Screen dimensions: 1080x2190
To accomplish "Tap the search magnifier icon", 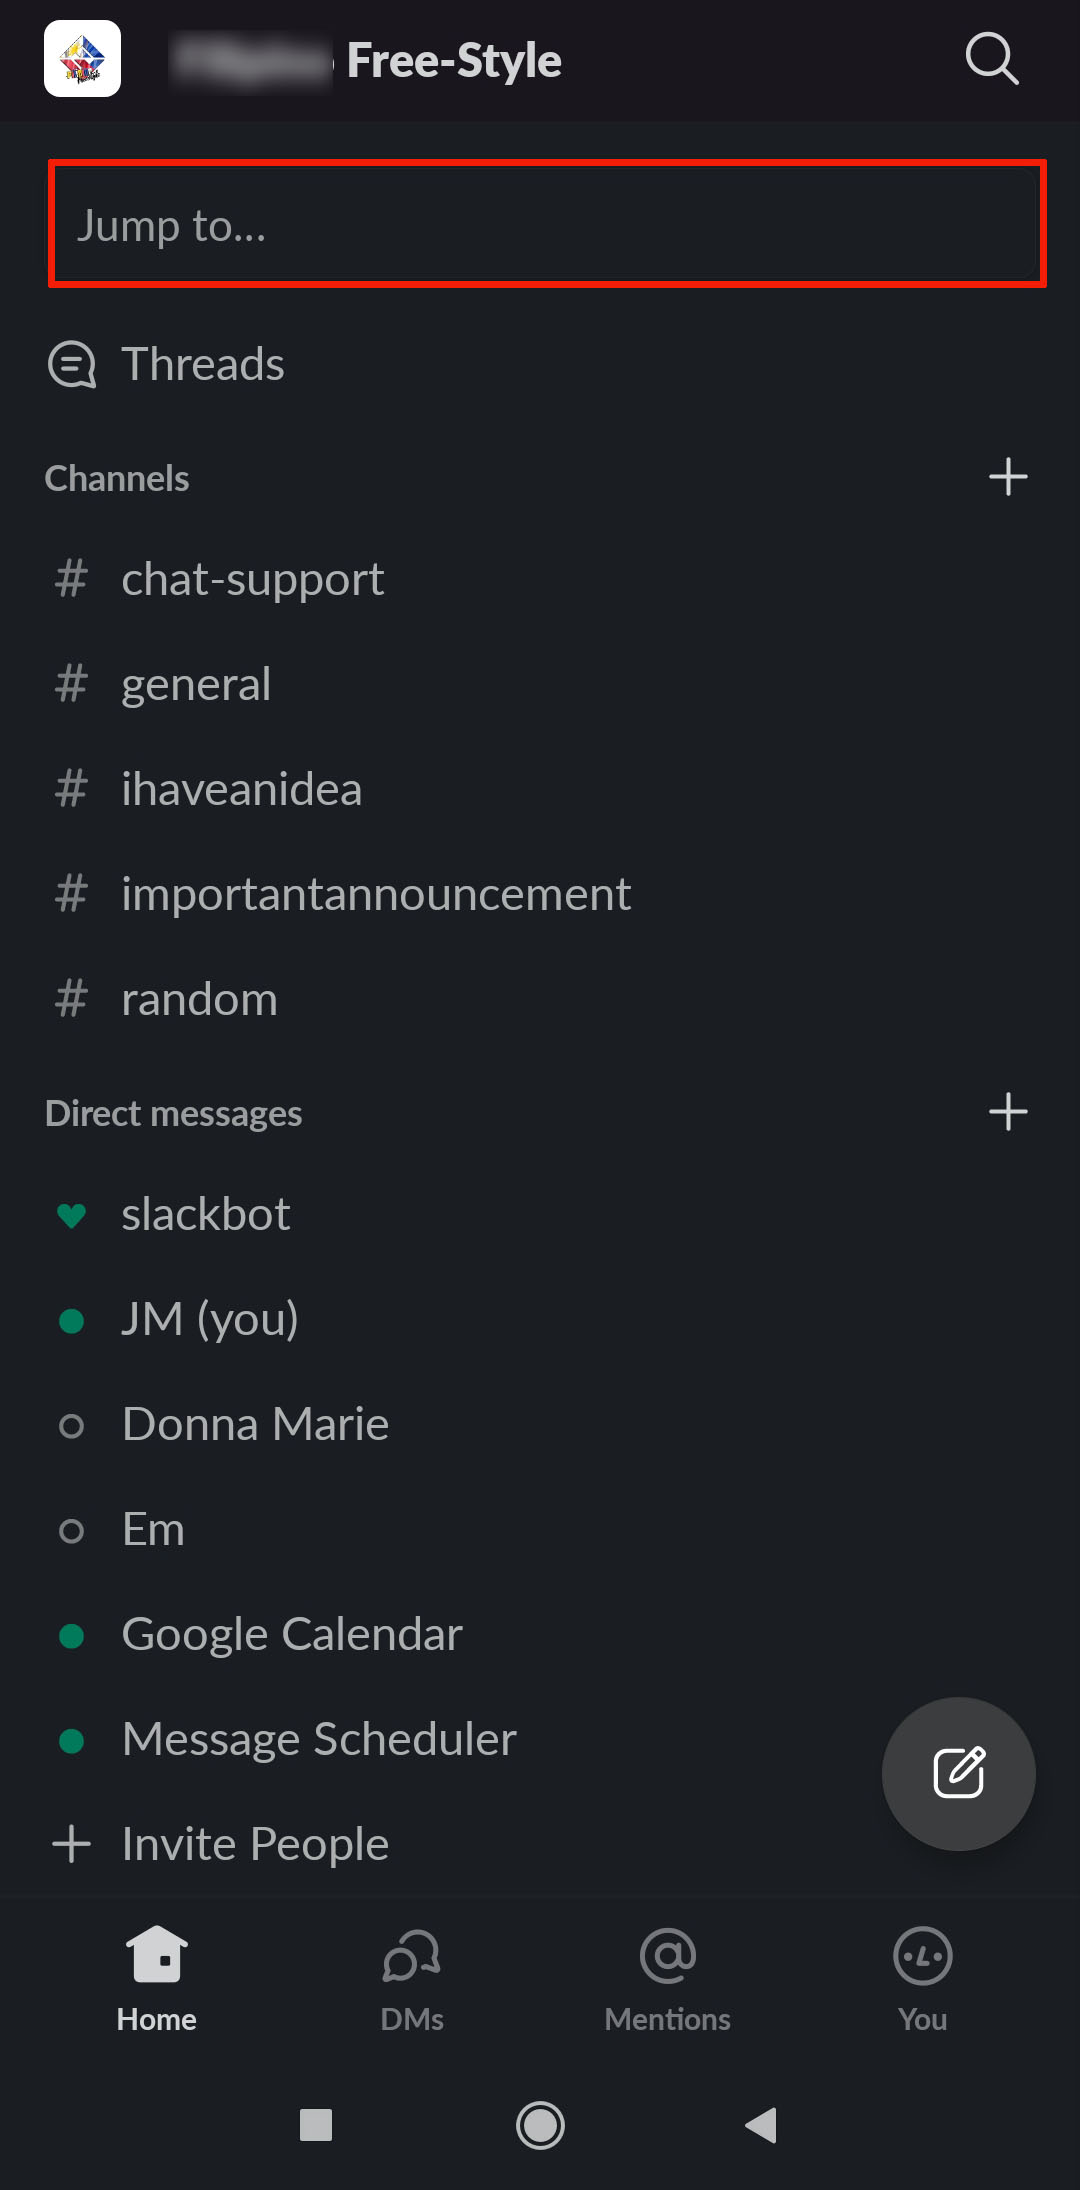I will point(991,59).
